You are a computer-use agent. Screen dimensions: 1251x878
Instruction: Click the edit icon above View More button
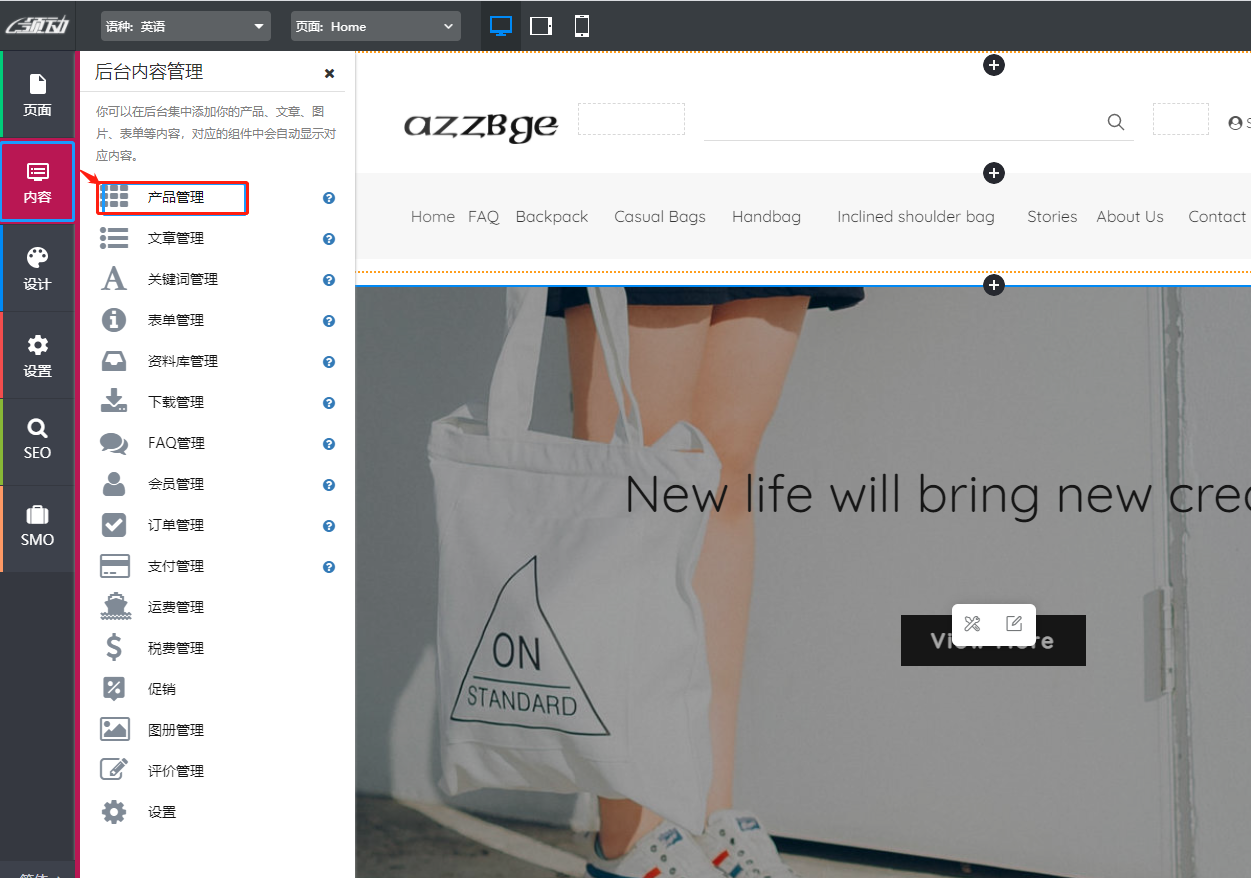click(1014, 624)
